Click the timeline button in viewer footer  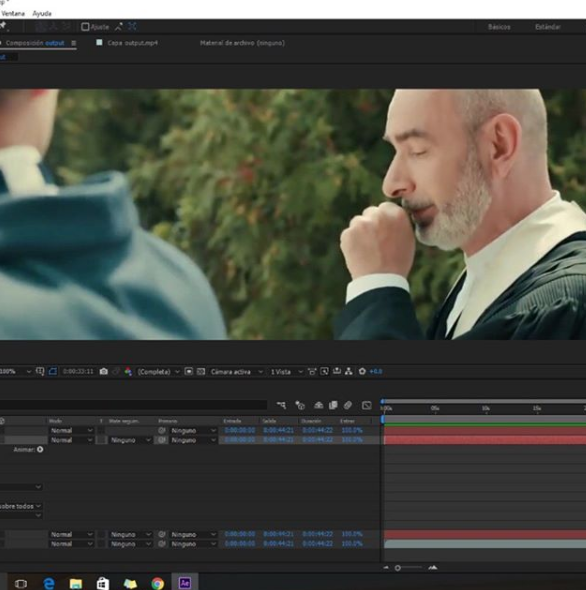337,371
